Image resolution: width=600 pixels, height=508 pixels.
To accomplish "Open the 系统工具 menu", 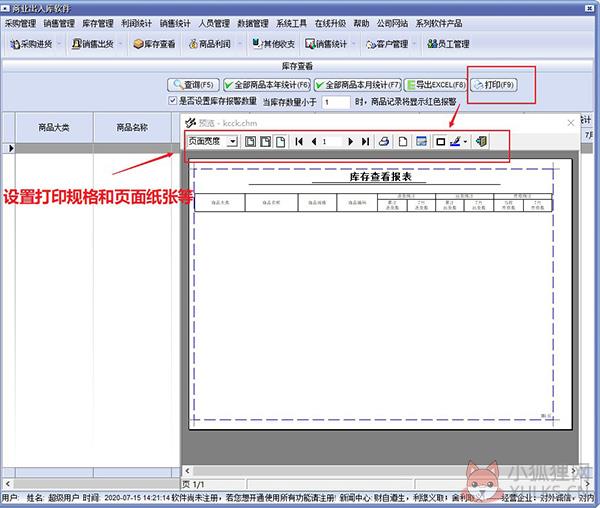I will [x=291, y=23].
